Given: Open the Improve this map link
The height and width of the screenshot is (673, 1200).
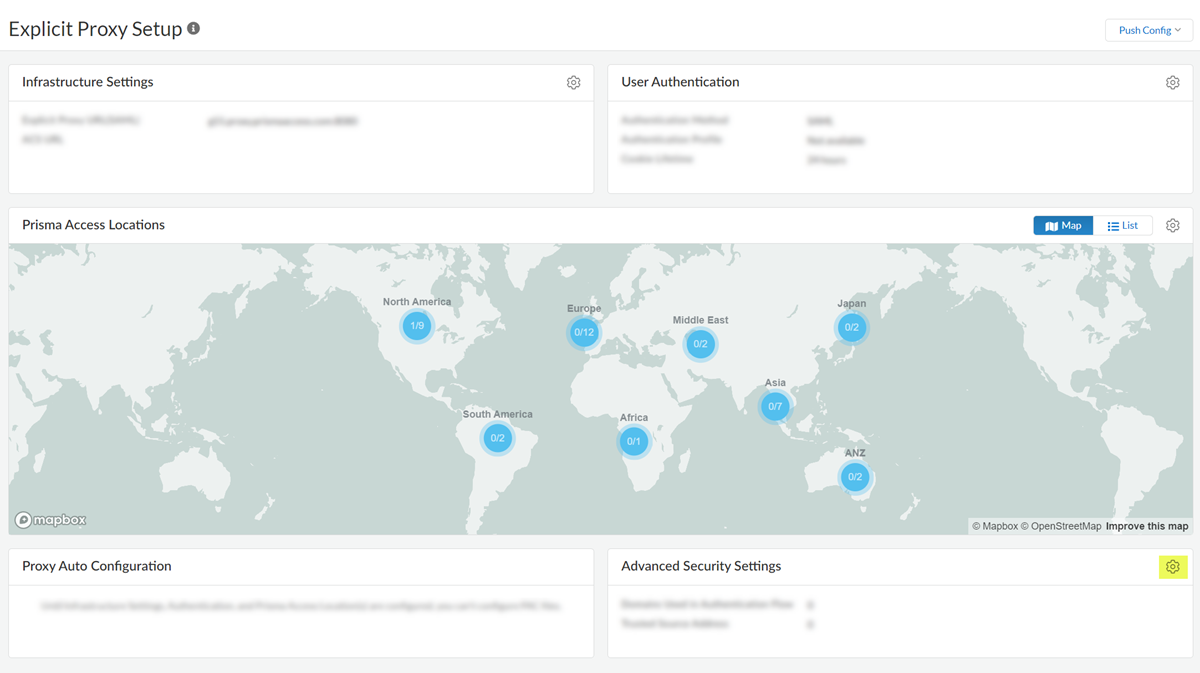Looking at the screenshot, I should point(1147,526).
